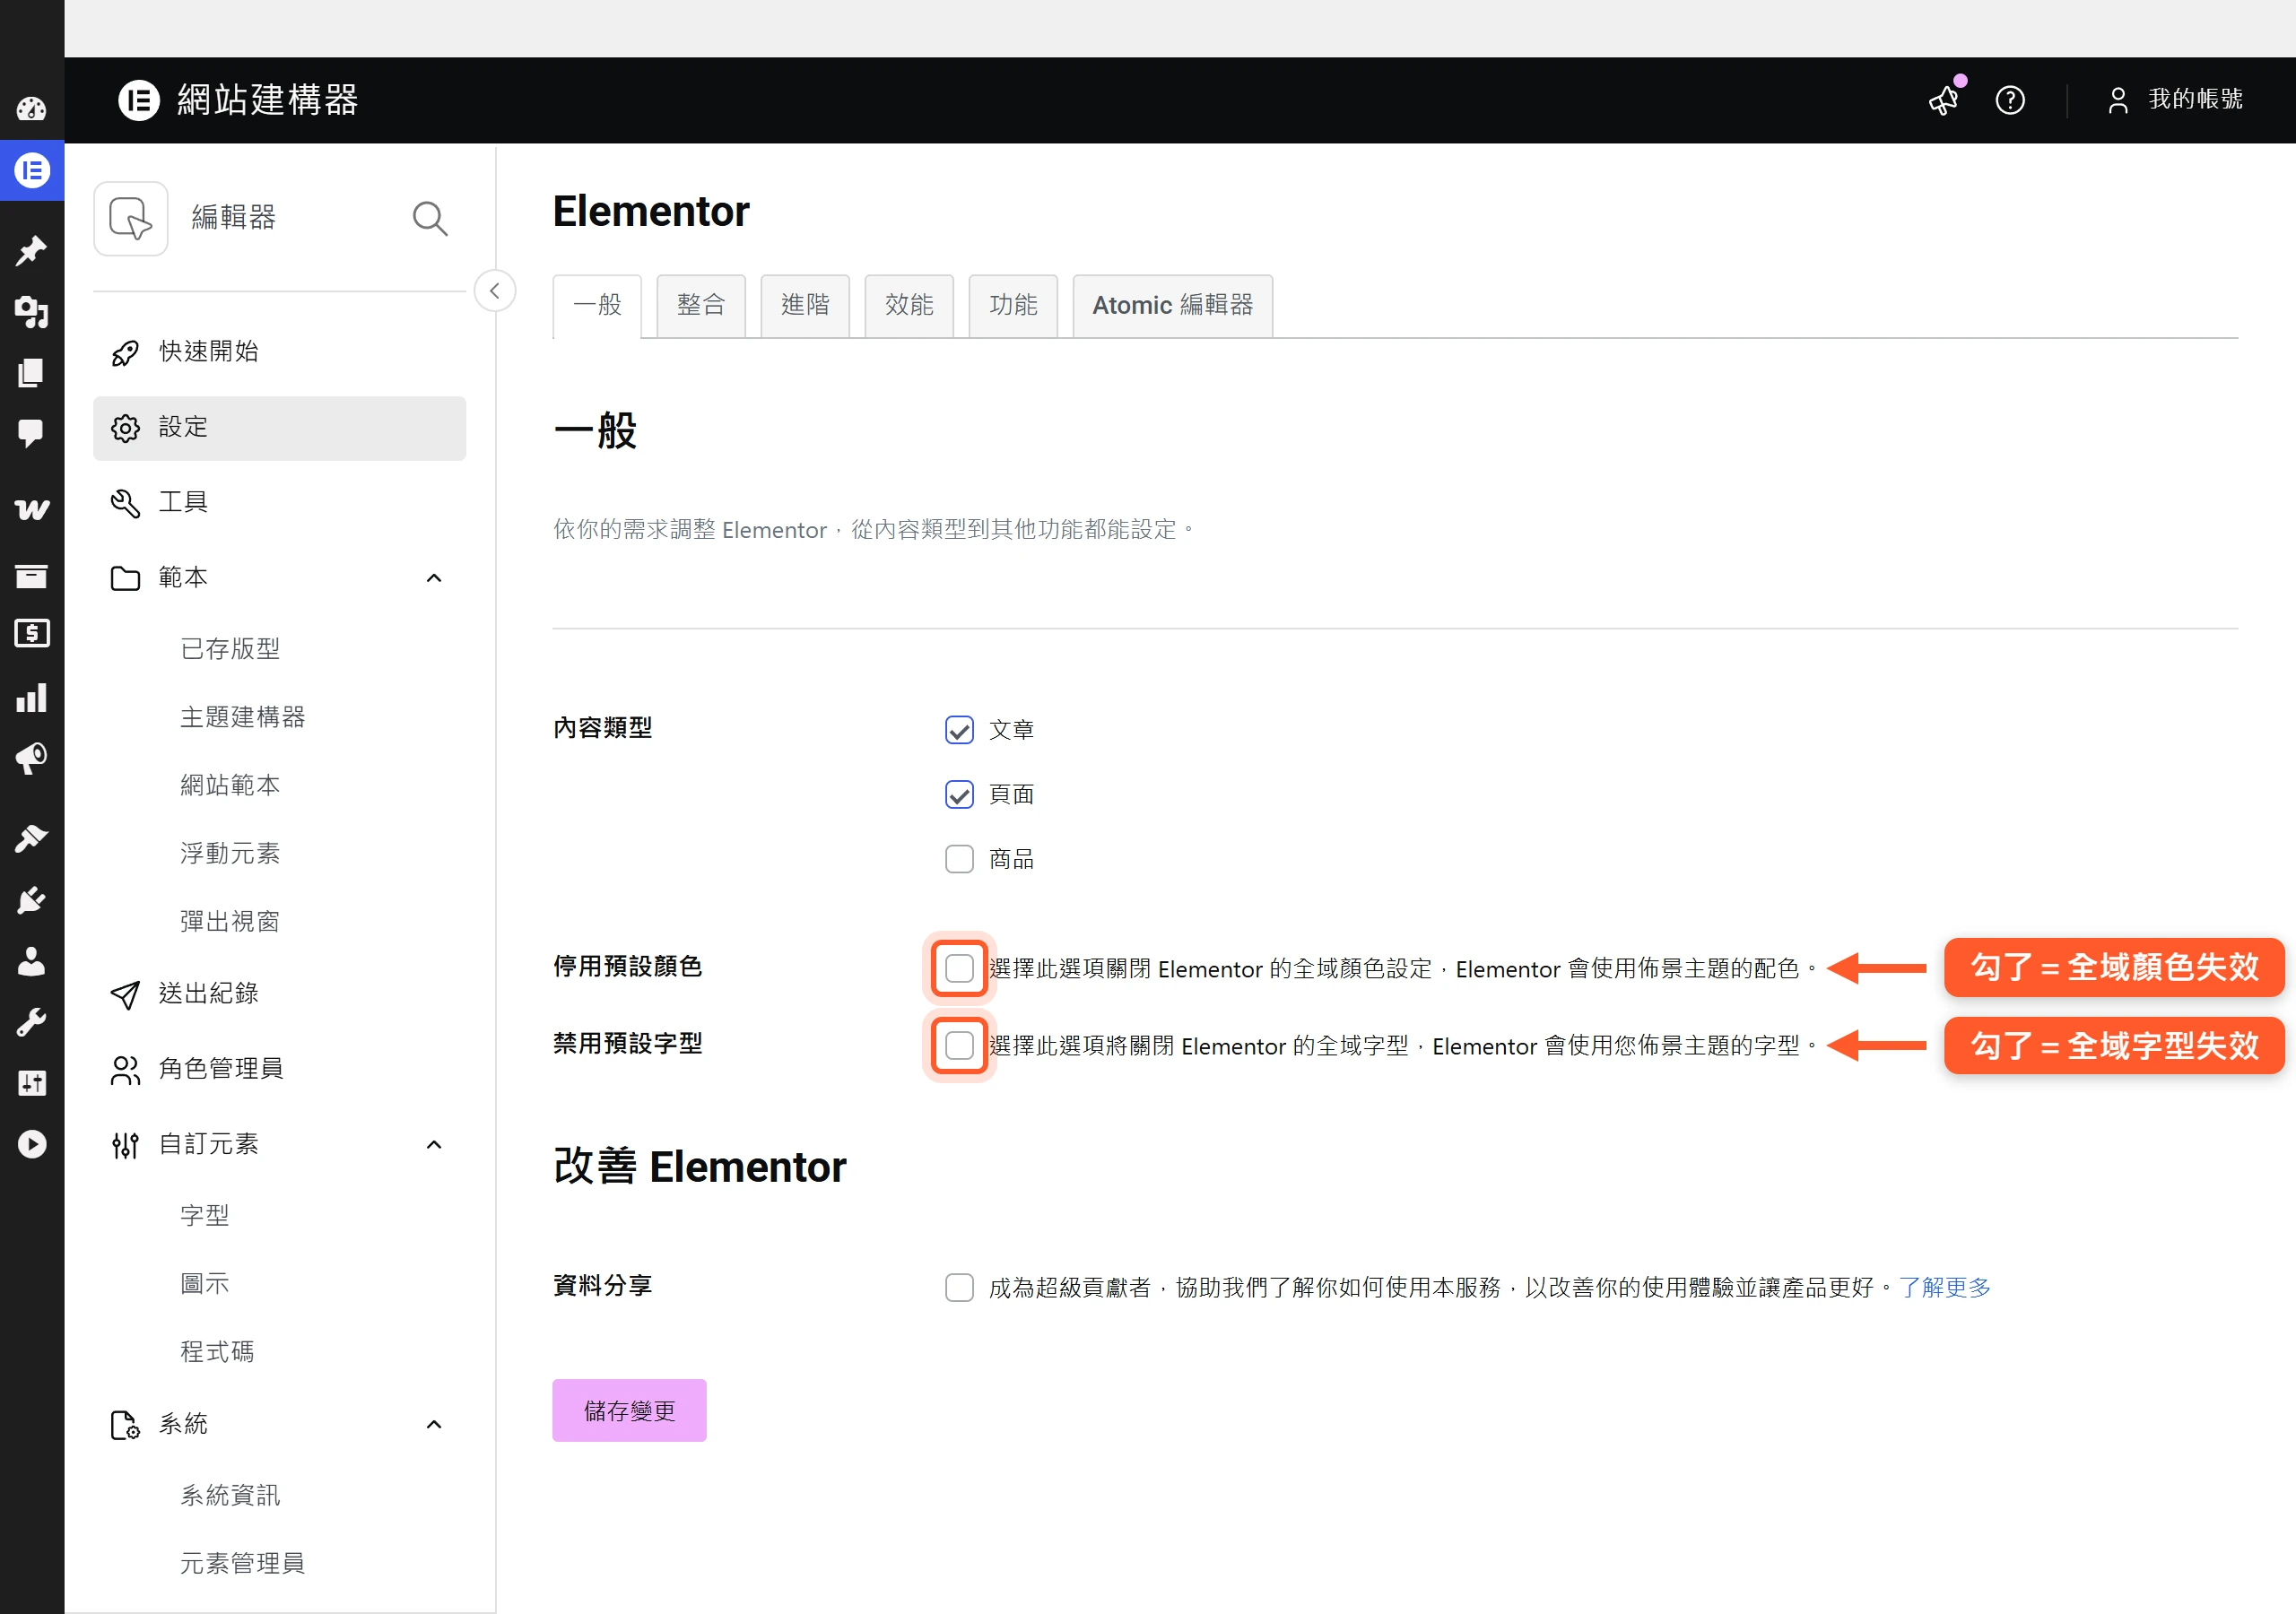The height and width of the screenshot is (1614, 2296).
Task: Click the play circle icon in admin sidebar
Action: [31, 1144]
